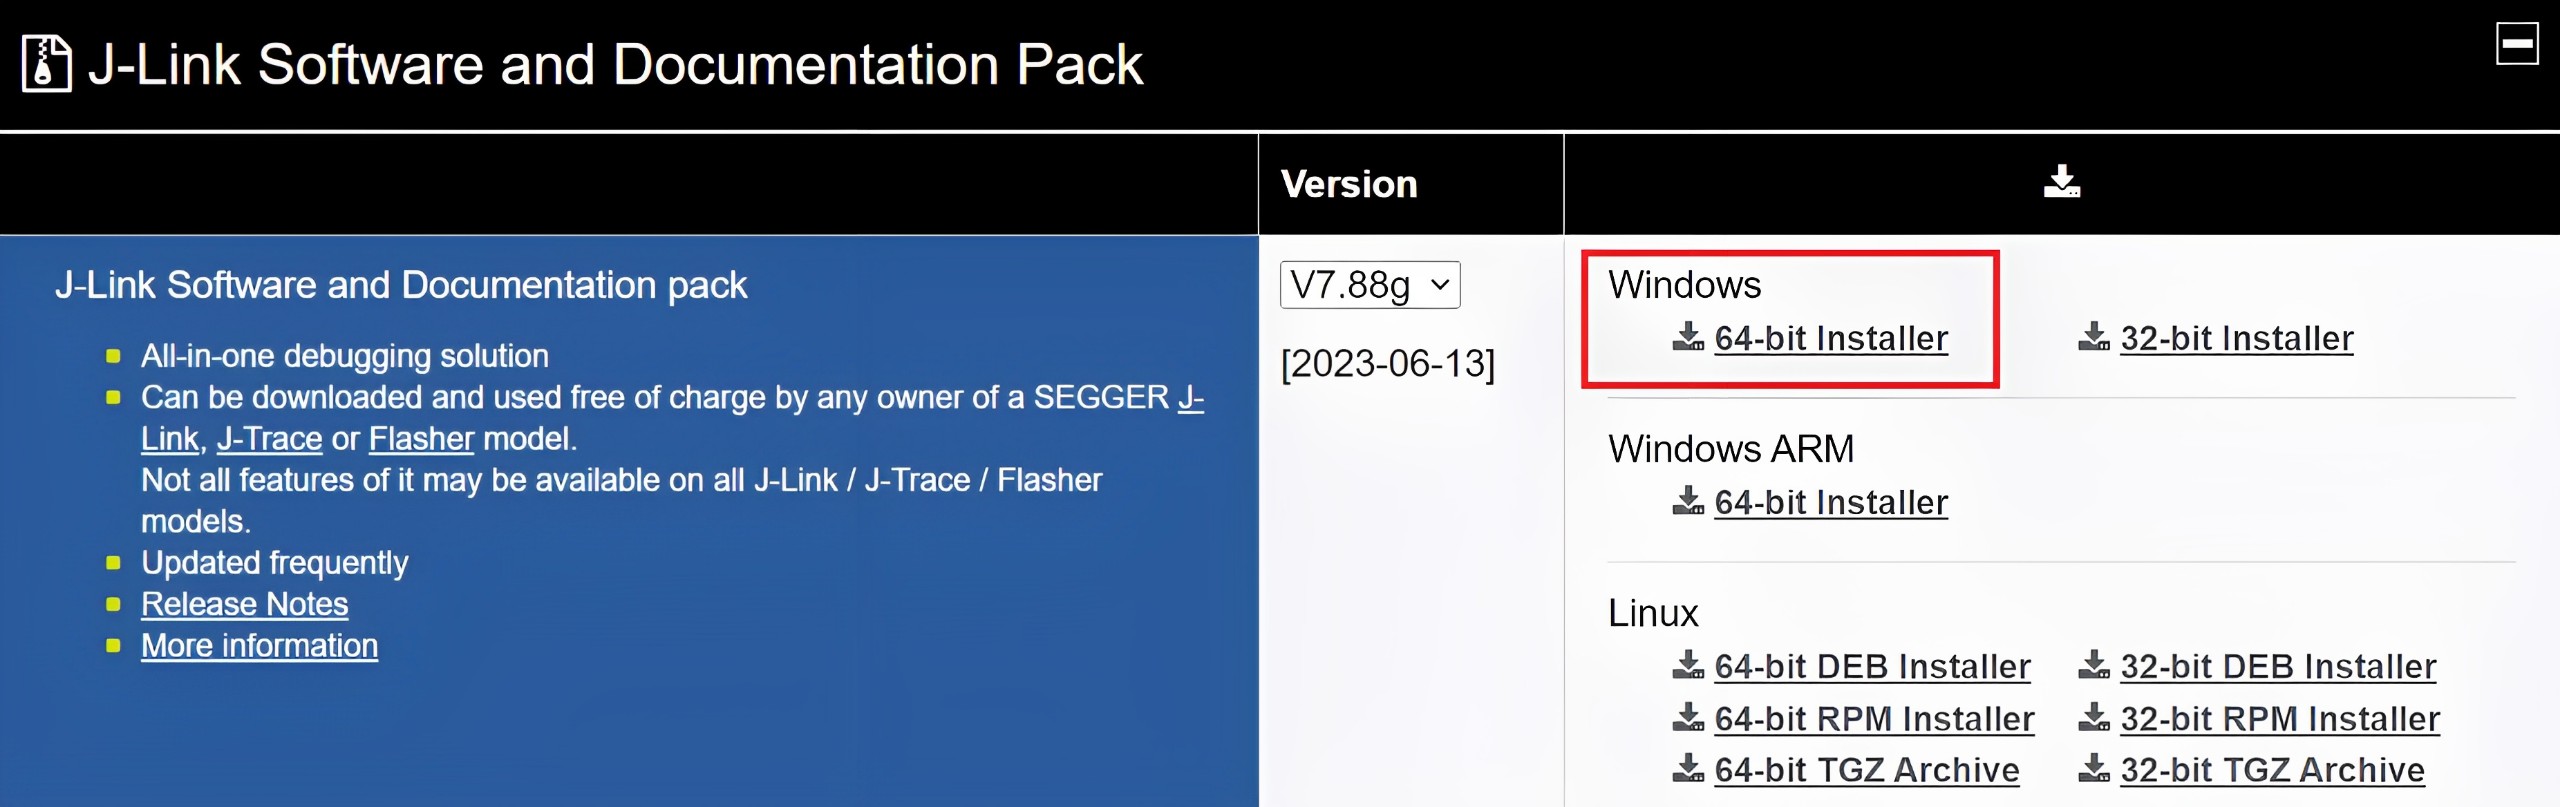Viewport: 2560px width, 807px height.
Task: Click the download icon beside Windows 64-bit Installer
Action: coord(1690,339)
